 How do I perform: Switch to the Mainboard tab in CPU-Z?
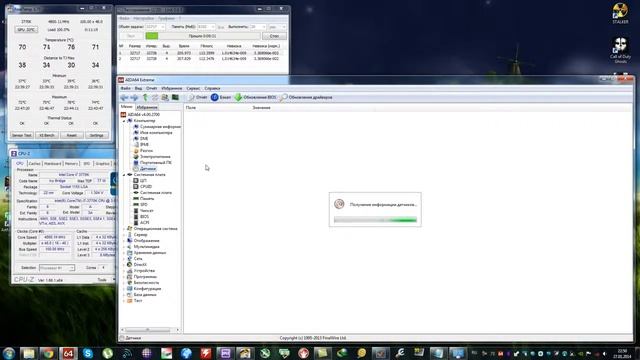pyautogui.click(x=52, y=164)
